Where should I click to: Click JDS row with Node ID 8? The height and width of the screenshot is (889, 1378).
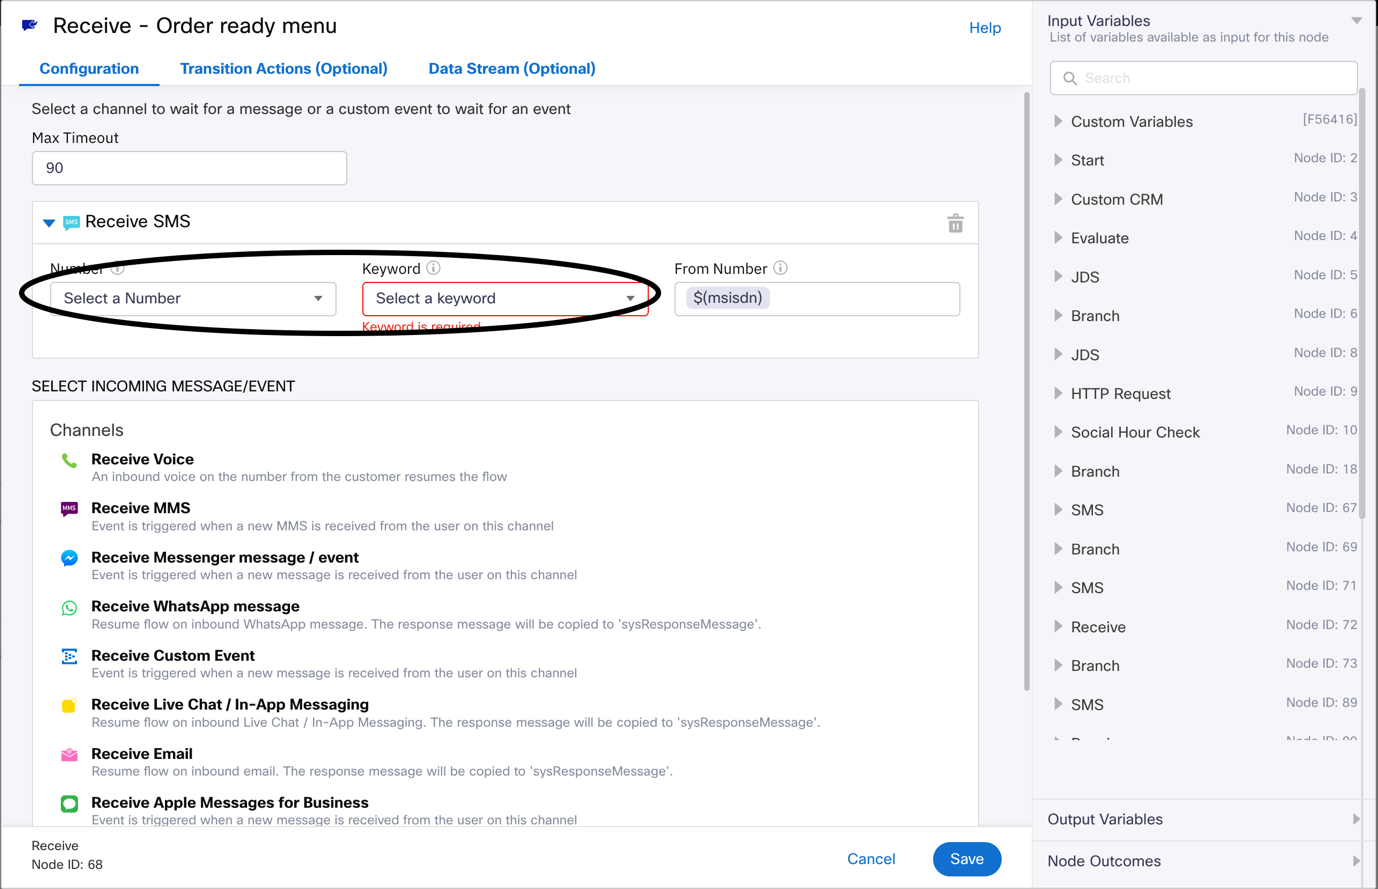1204,354
